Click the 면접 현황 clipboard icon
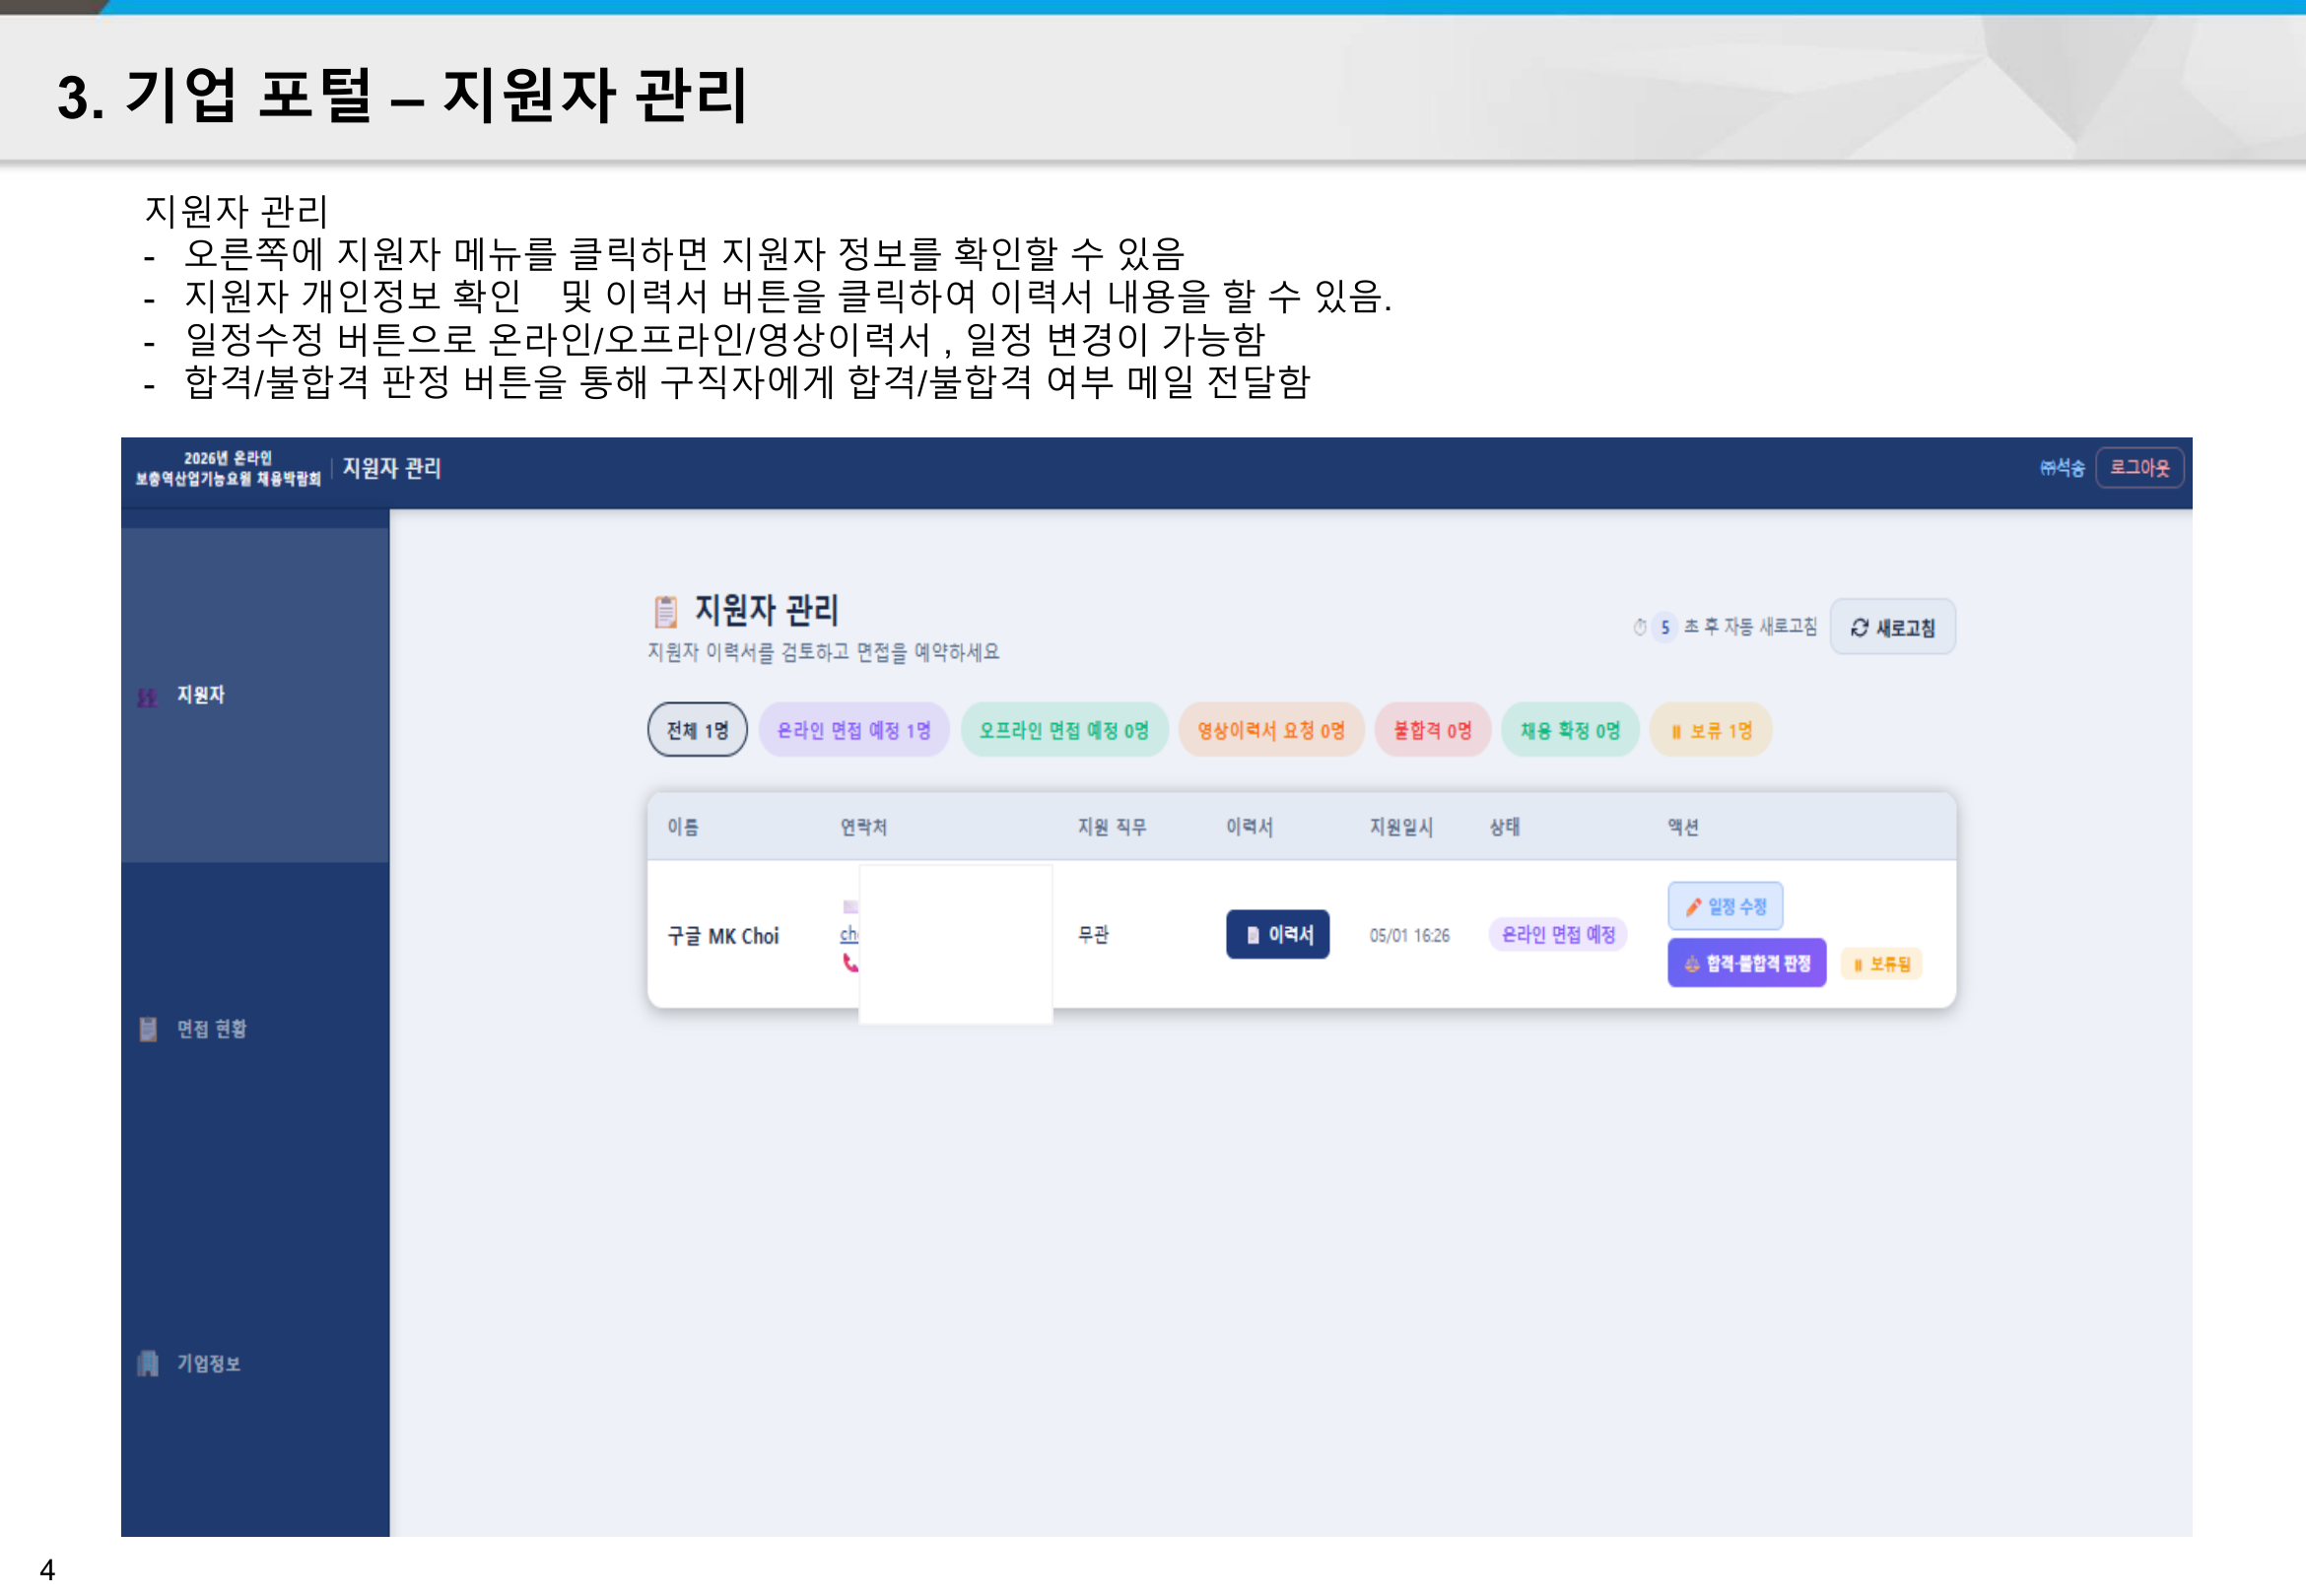The width and height of the screenshot is (2306, 1596). [148, 1029]
